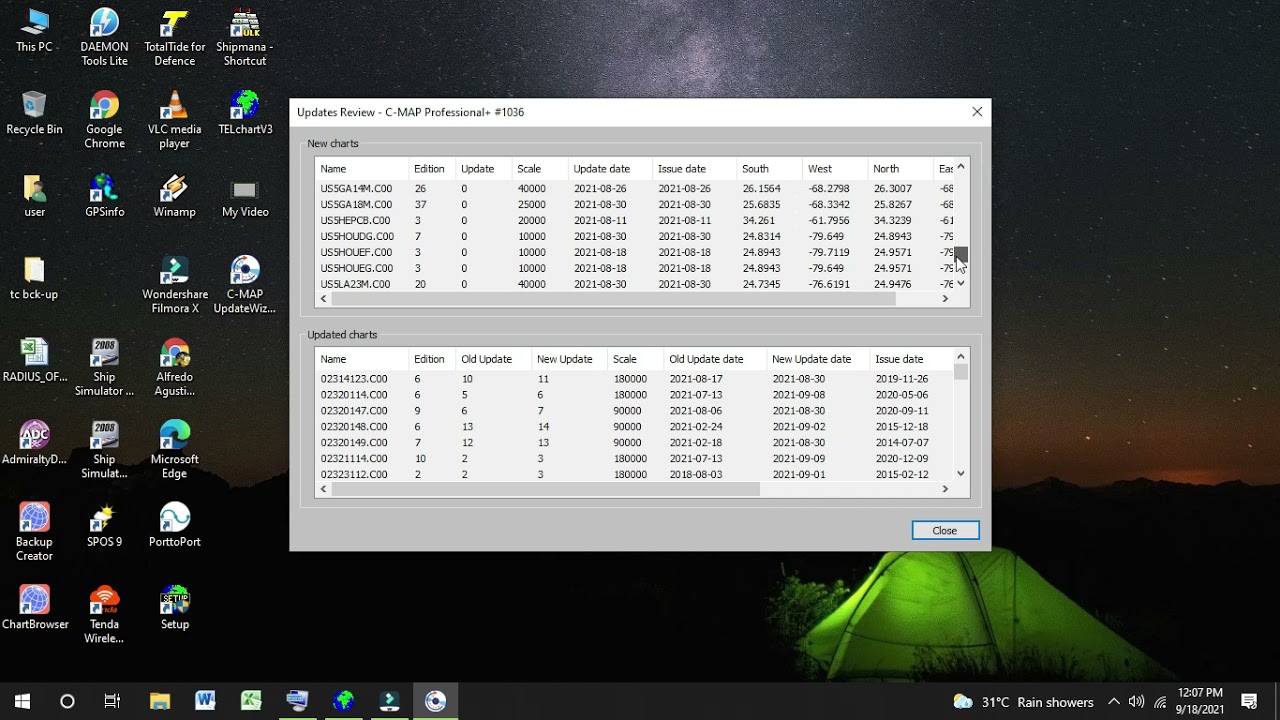Click New charts horizontal scrollbar left arrow

[323, 299]
